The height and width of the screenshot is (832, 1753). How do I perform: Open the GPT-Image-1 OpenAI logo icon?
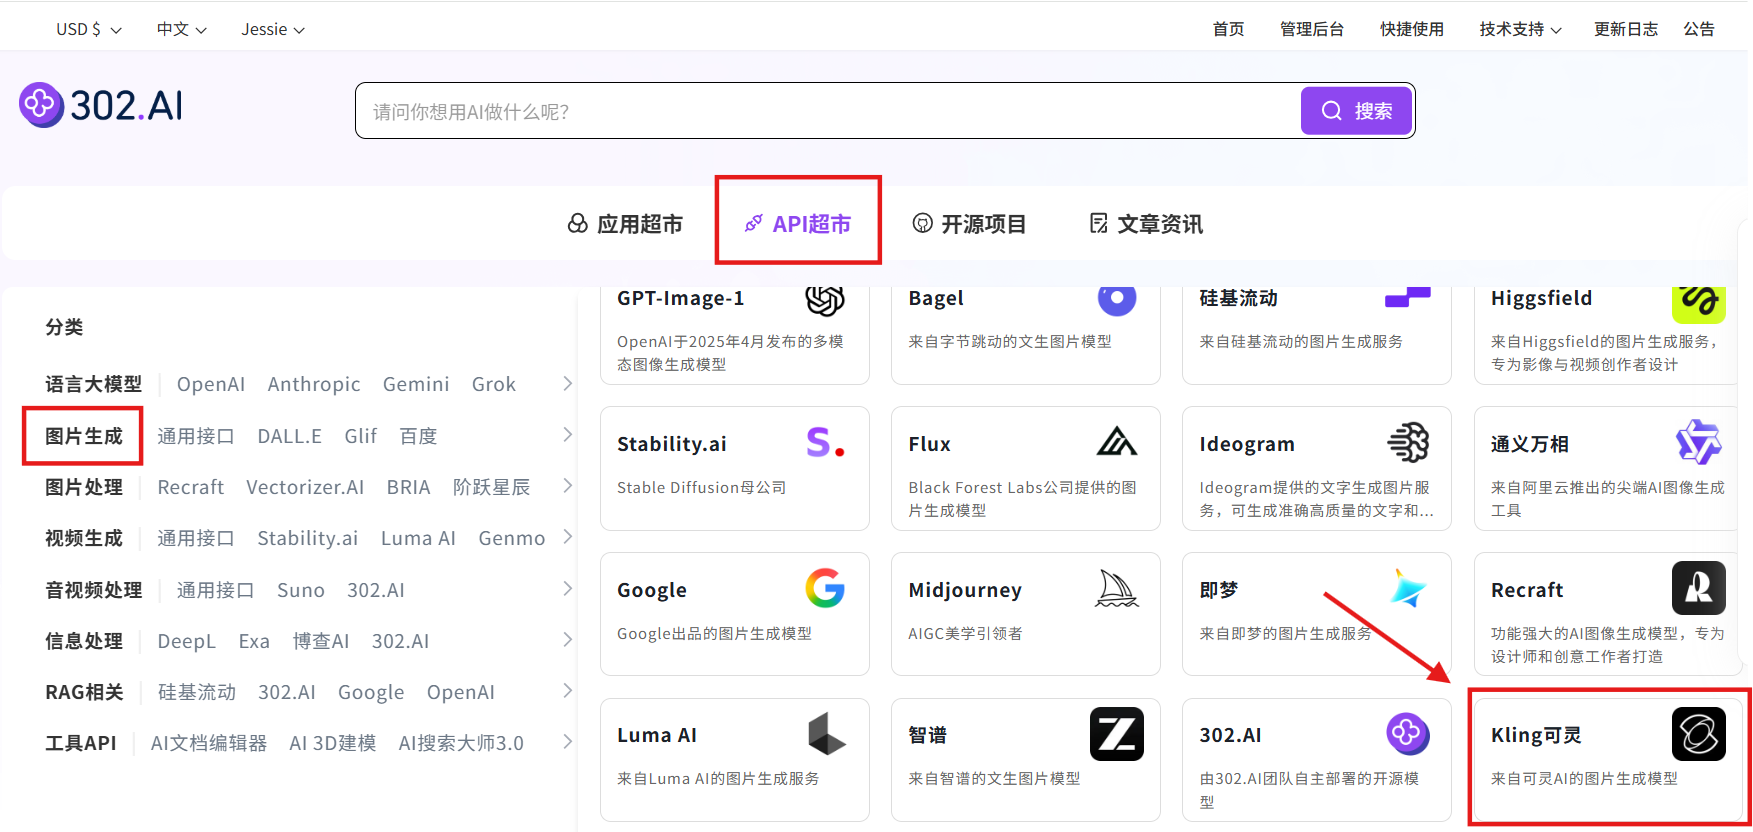(x=825, y=299)
